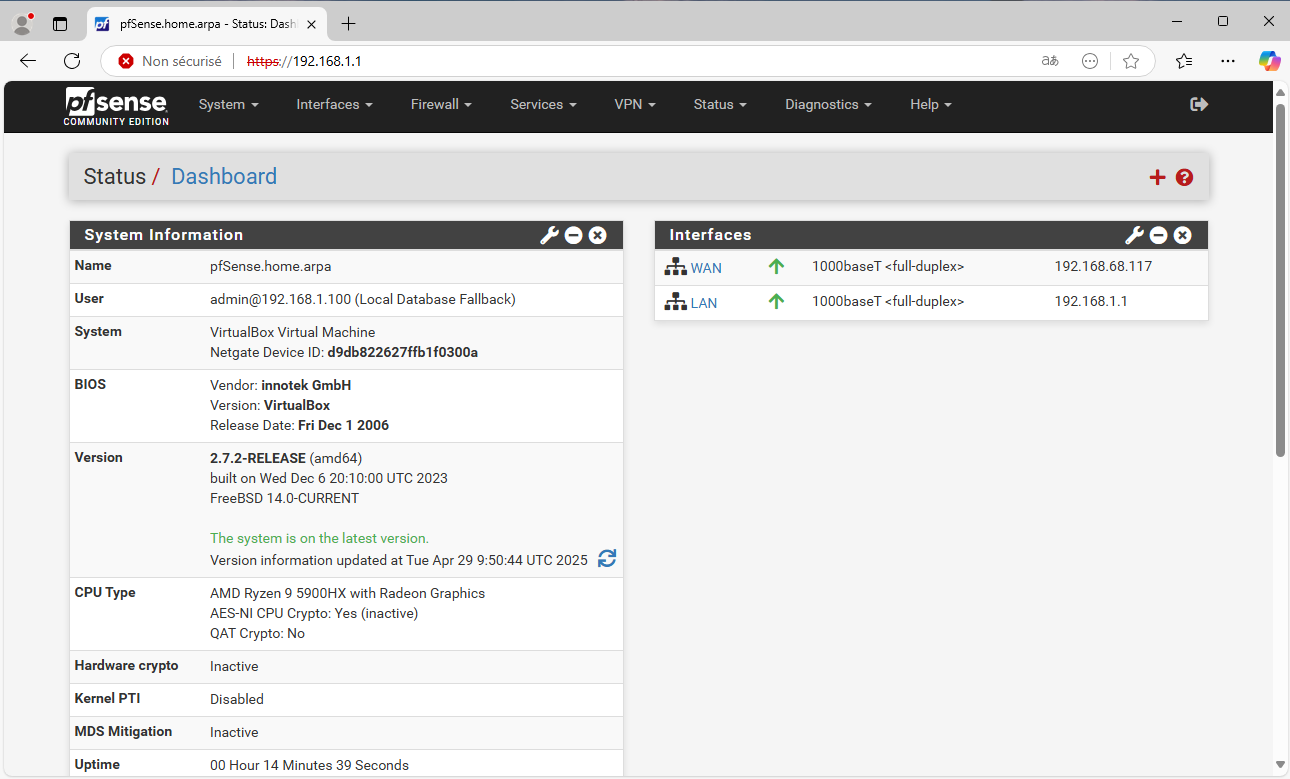Open the LAN interface link
1290x779 pixels.
704,302
